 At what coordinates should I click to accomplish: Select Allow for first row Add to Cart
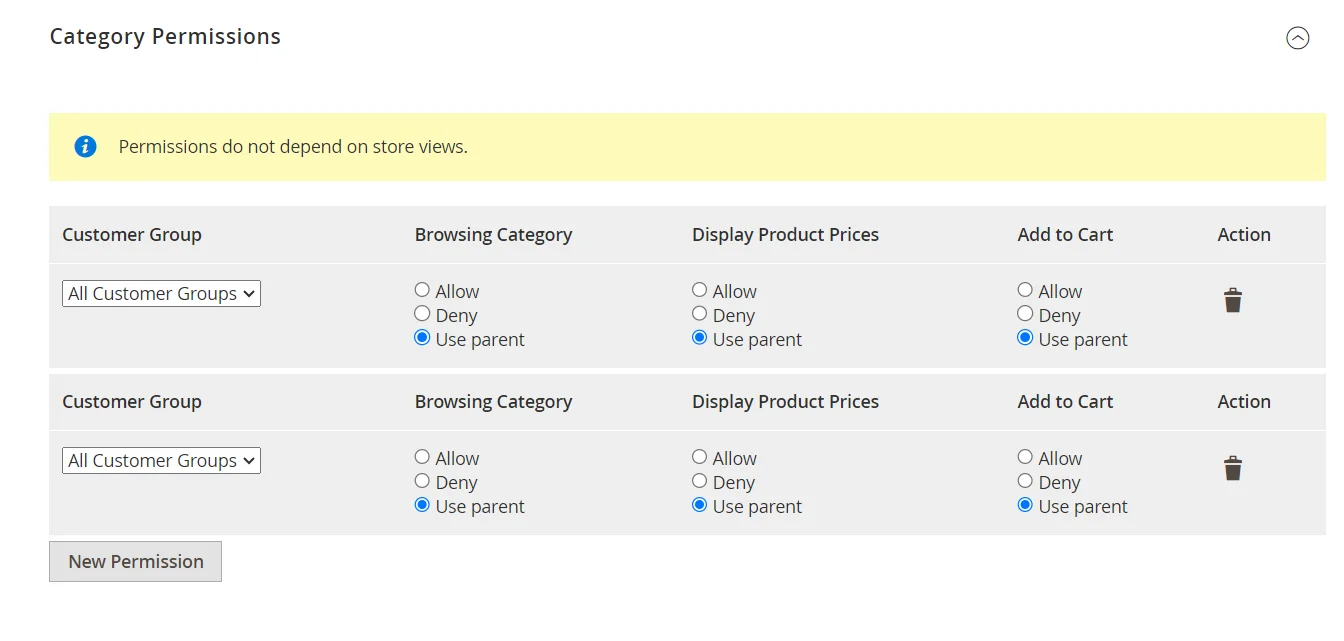tap(1025, 289)
